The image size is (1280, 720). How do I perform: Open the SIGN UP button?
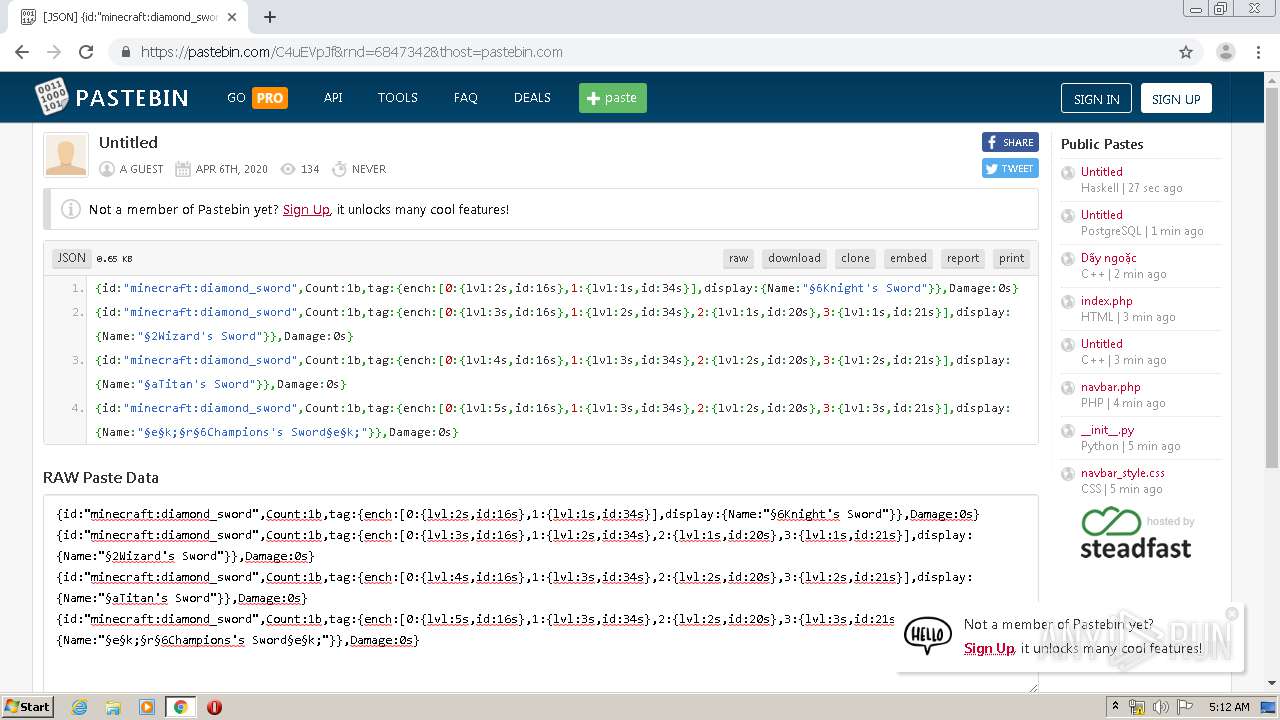1176,98
